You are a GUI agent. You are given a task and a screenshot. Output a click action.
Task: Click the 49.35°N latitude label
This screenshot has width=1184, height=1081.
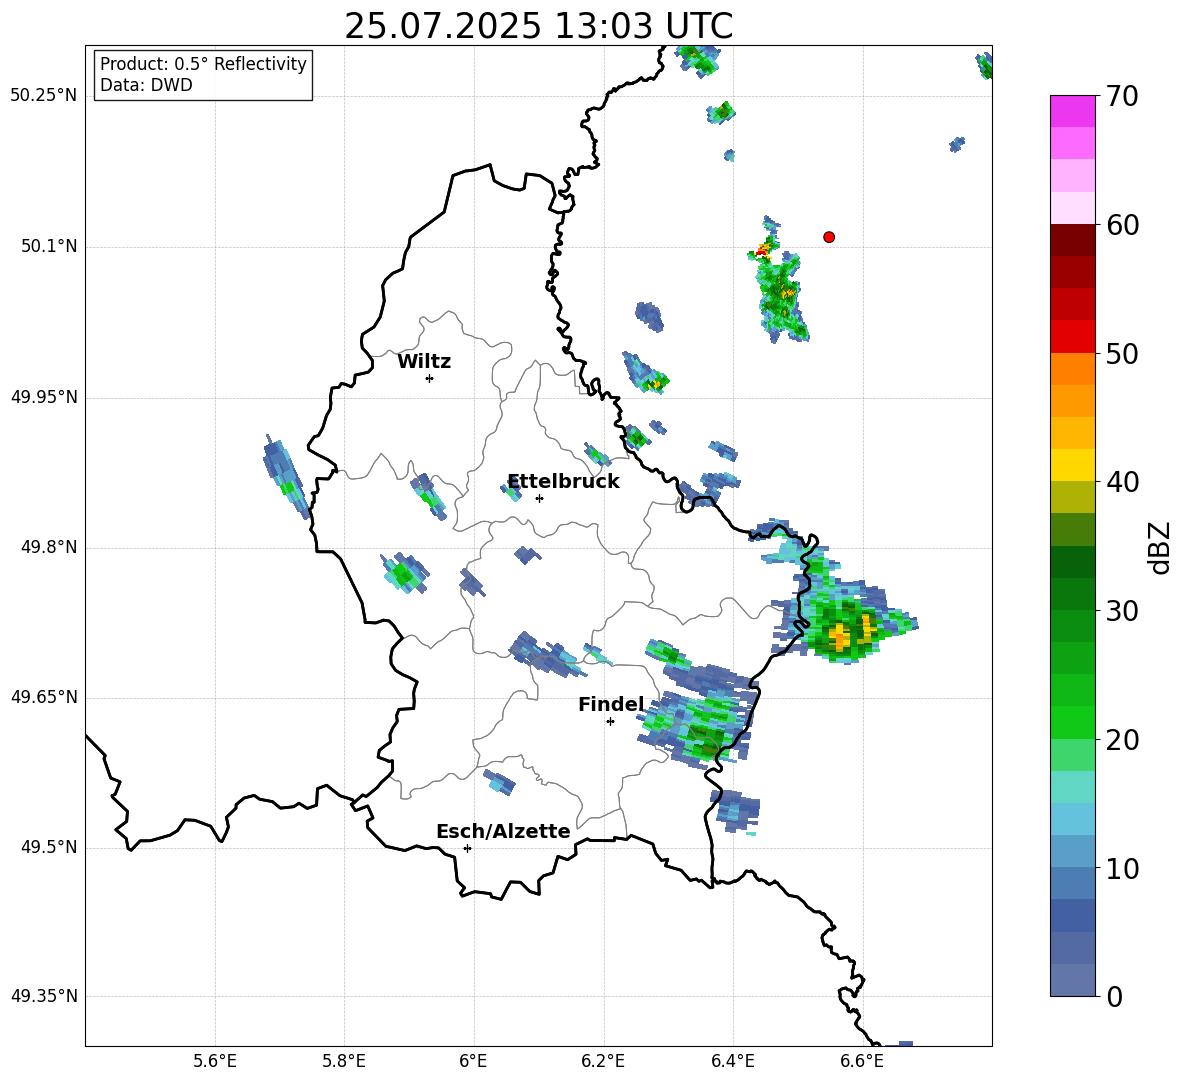pyautogui.click(x=44, y=996)
